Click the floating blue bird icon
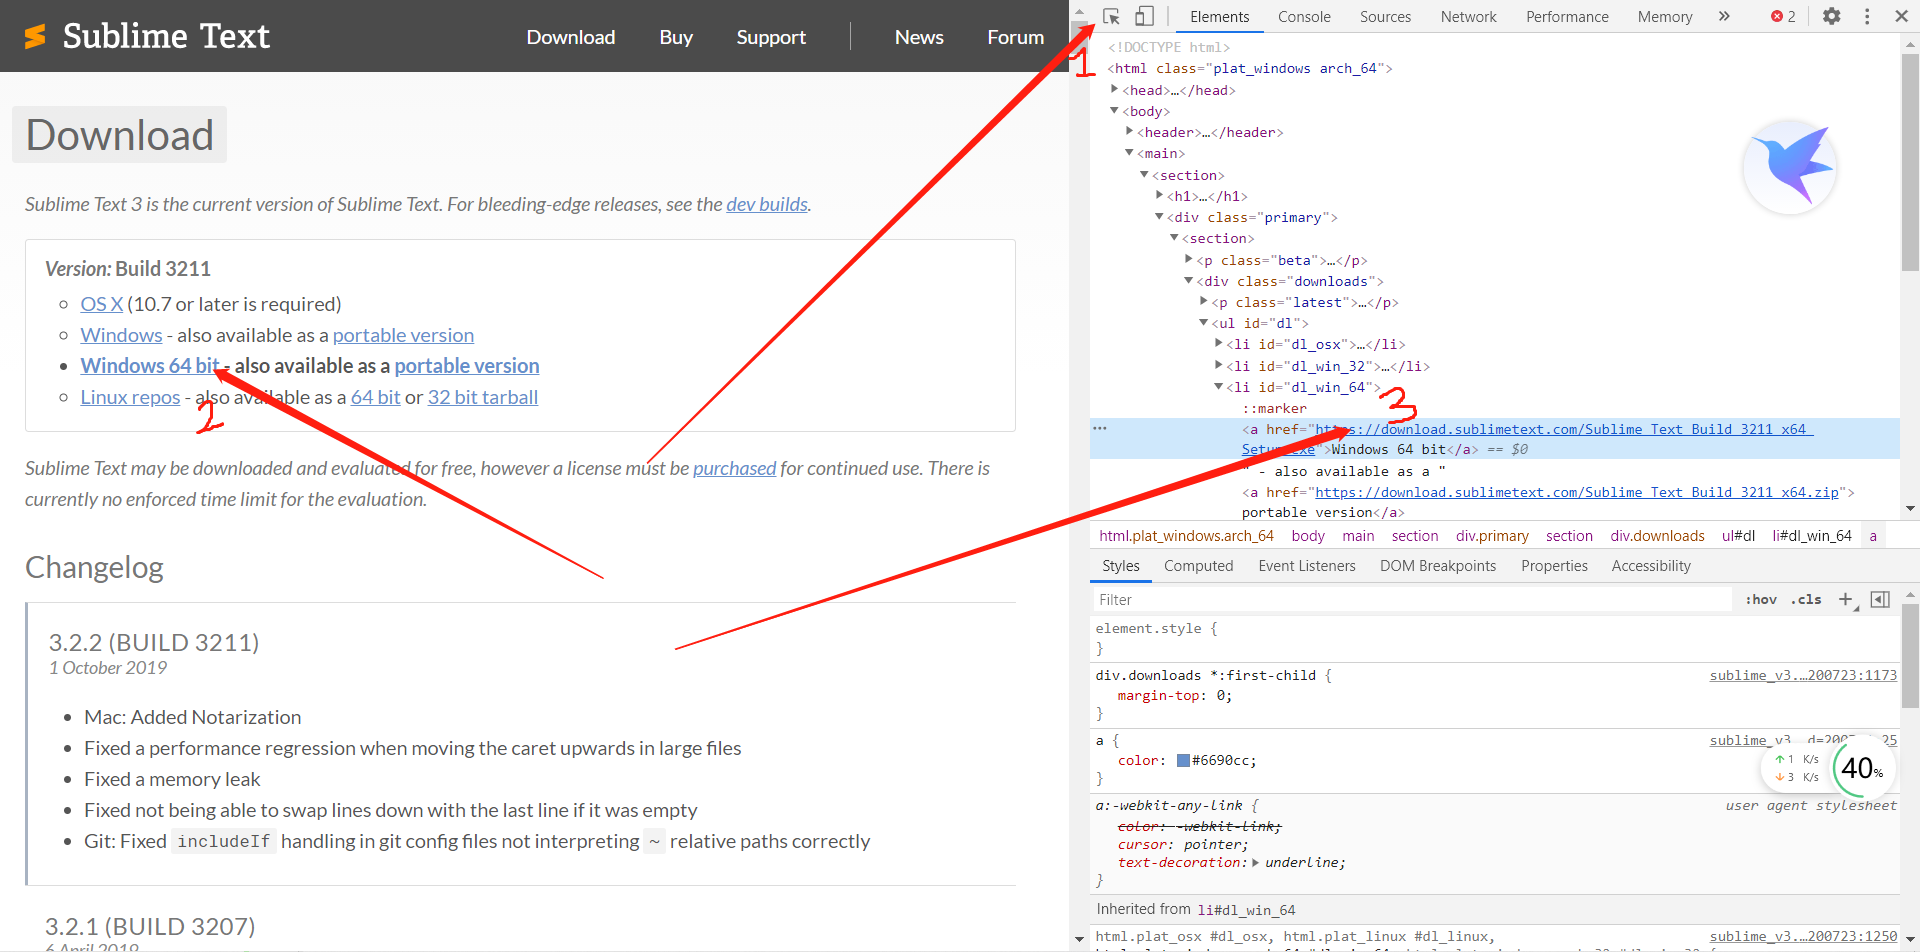The image size is (1920, 952). click(x=1790, y=167)
